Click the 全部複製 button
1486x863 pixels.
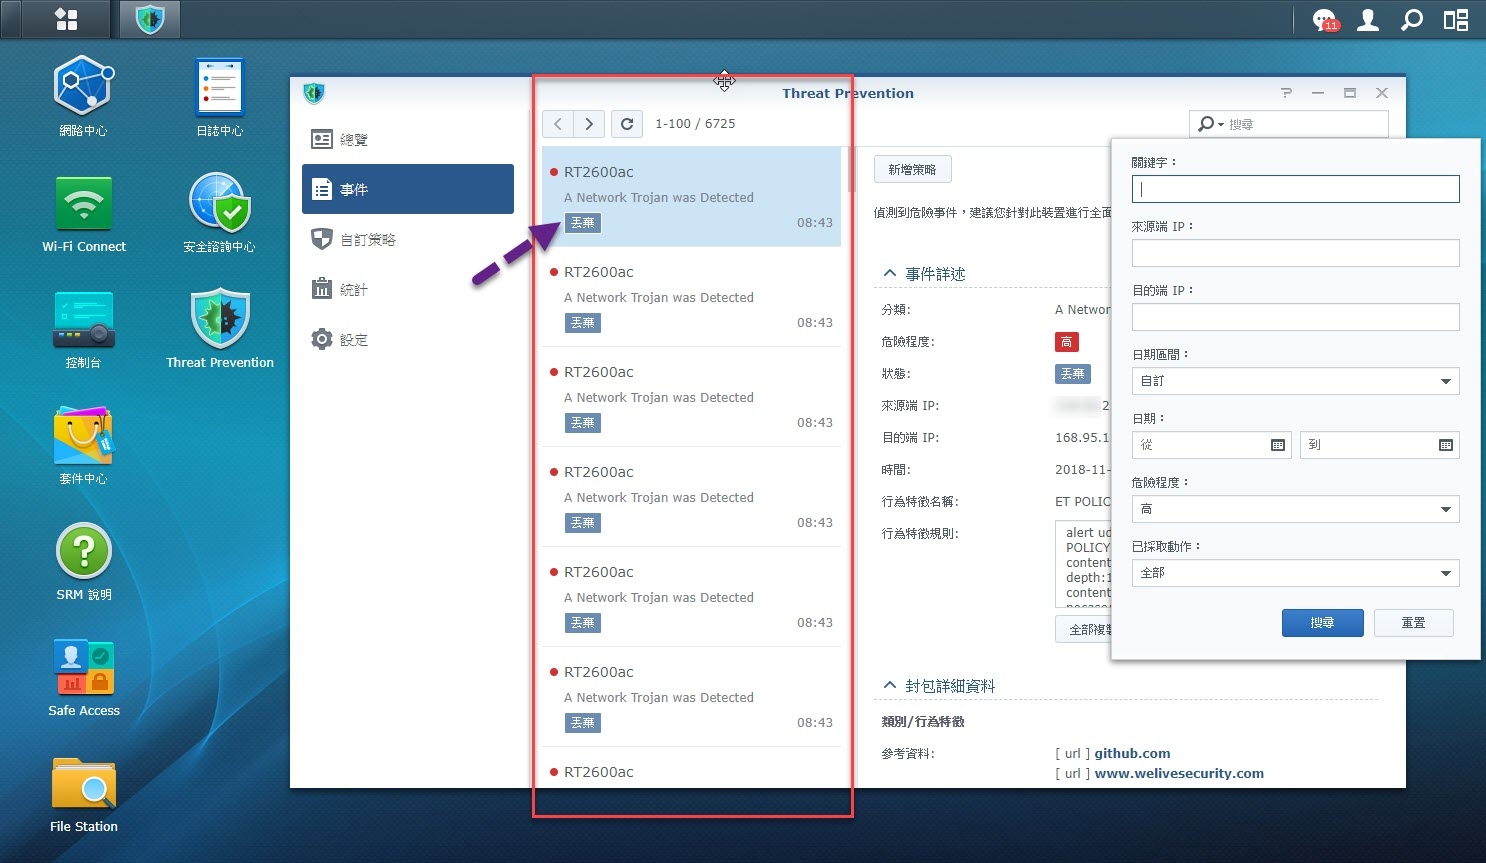[x=1084, y=630]
